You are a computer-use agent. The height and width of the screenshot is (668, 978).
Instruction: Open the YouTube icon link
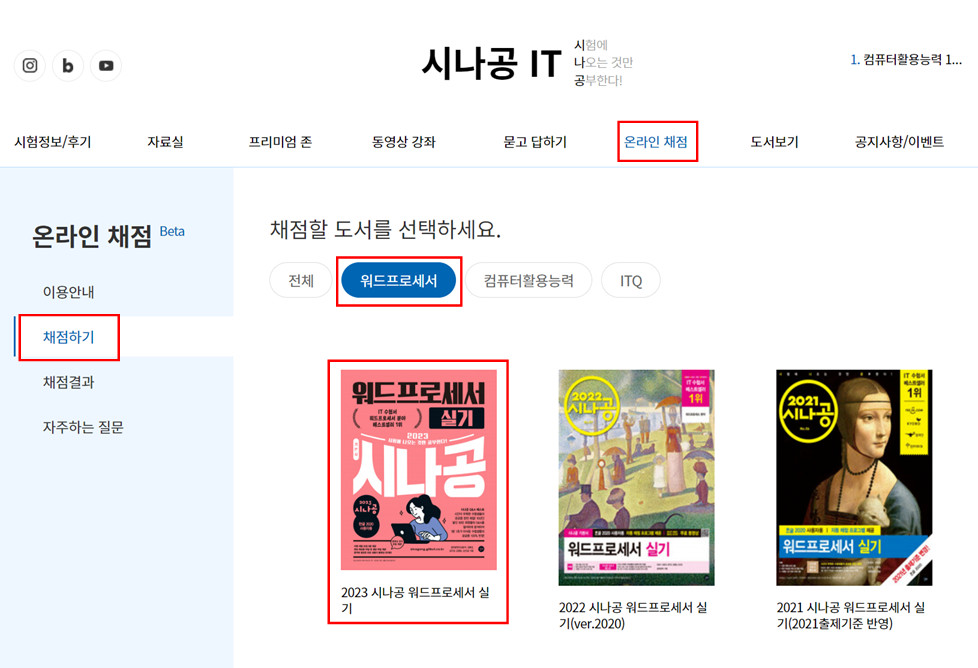point(106,65)
